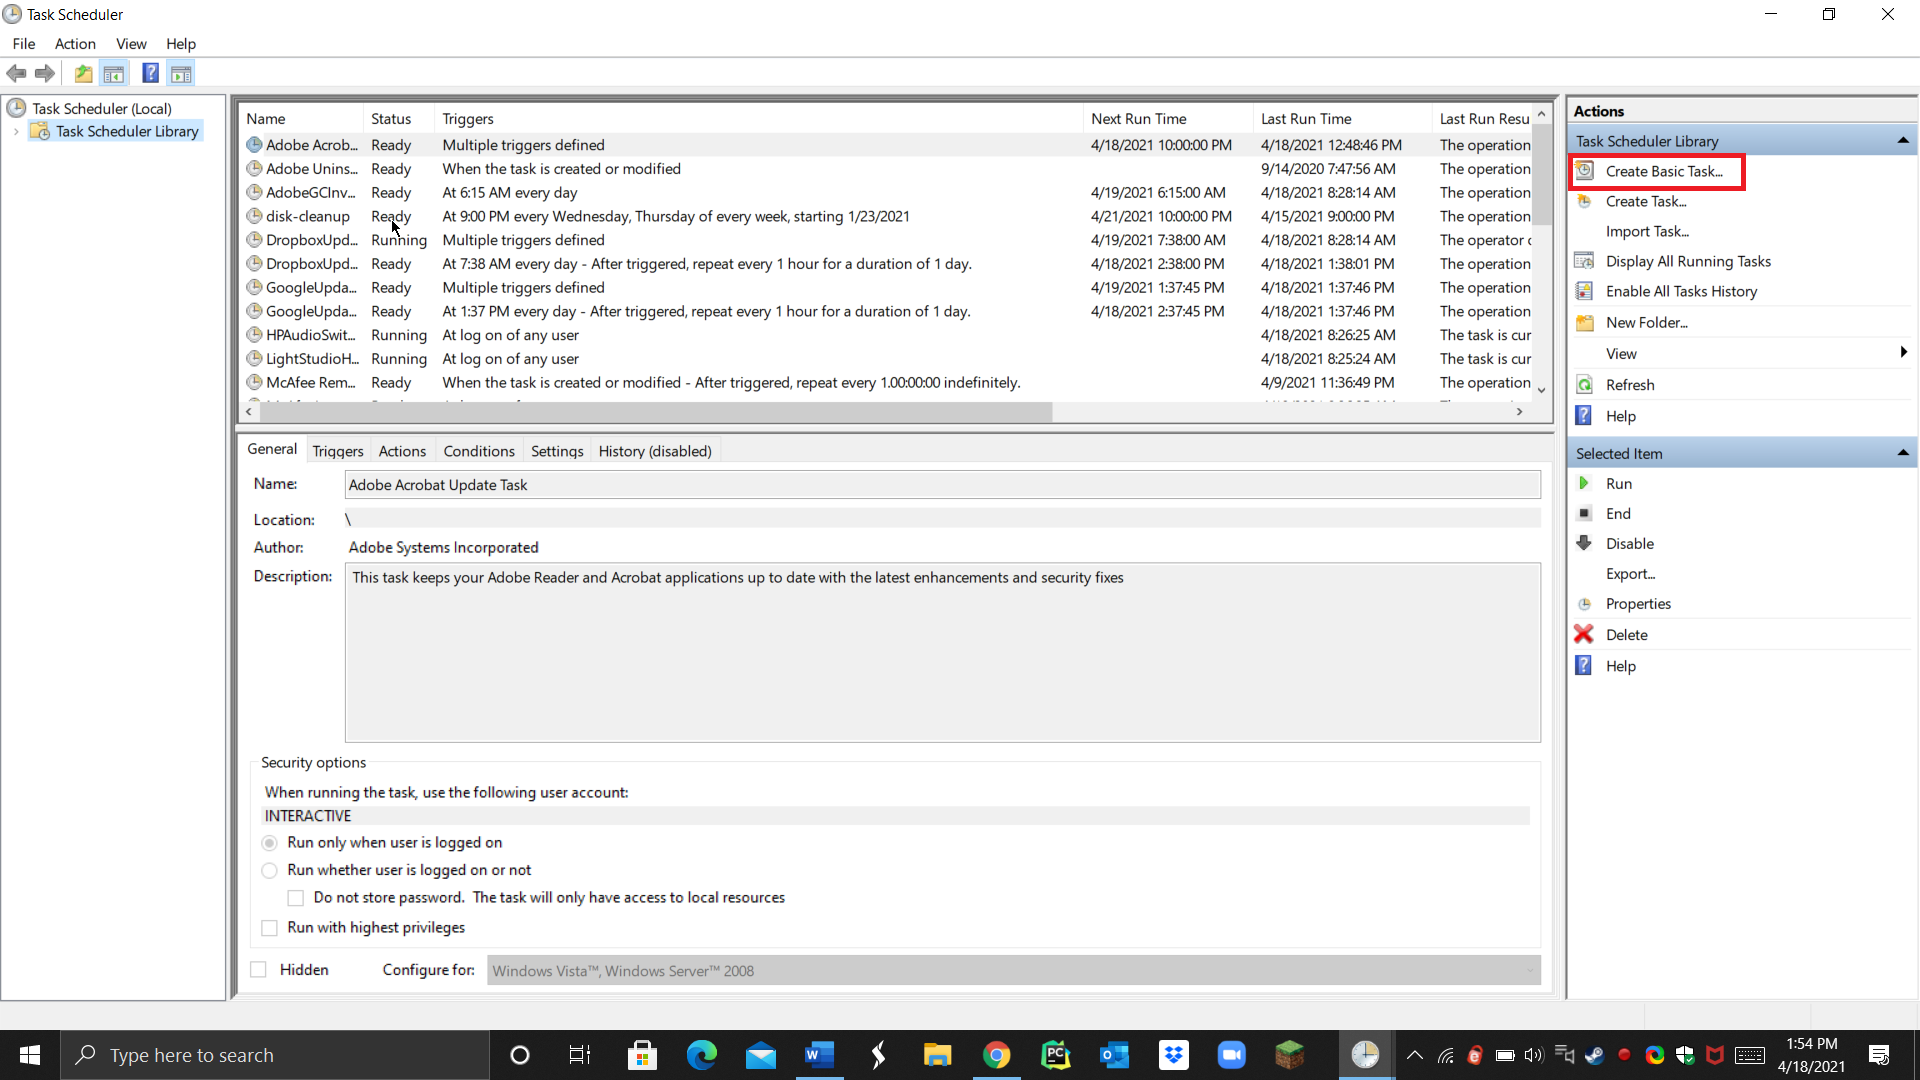This screenshot has width=1920, height=1080.
Task: Expand the Task Scheduler Library tree node
Action: tap(16, 131)
